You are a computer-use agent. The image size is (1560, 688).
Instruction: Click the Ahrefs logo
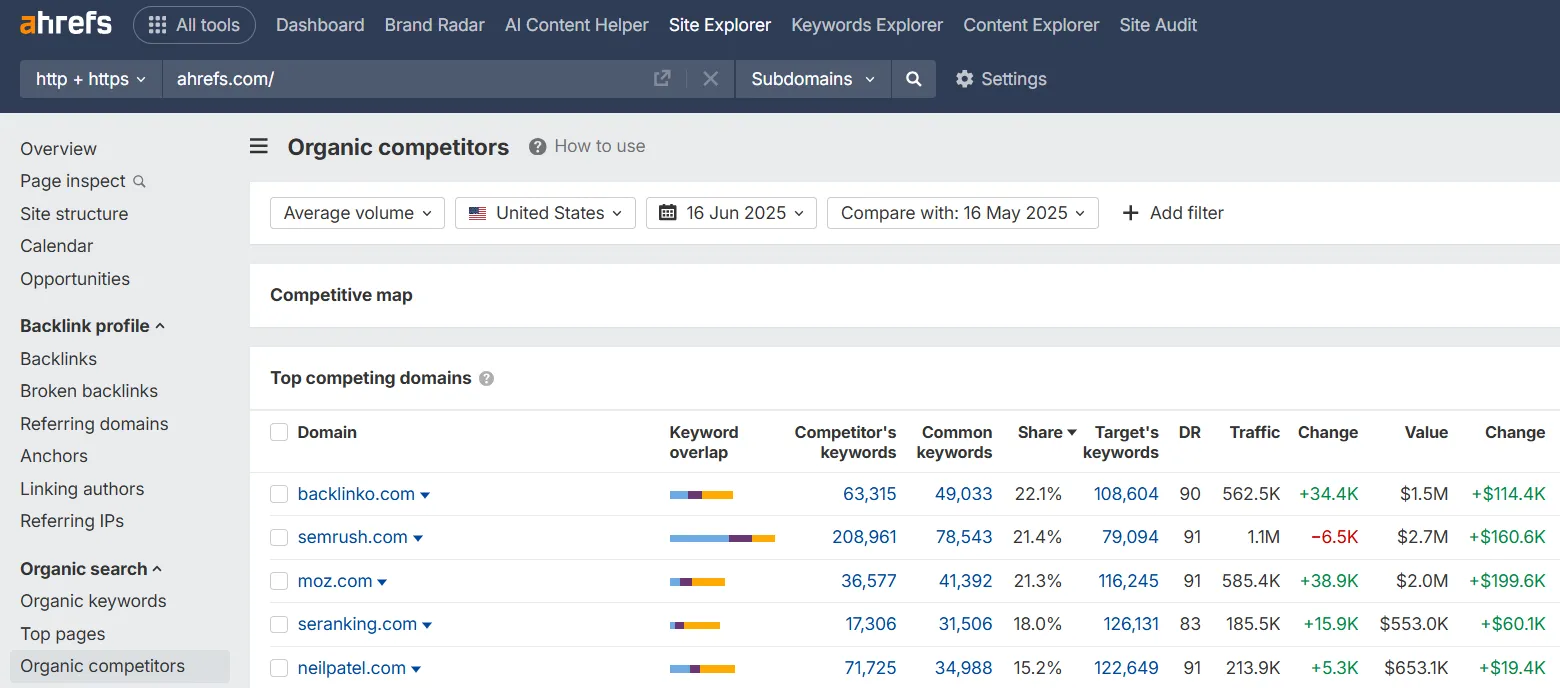tap(66, 24)
